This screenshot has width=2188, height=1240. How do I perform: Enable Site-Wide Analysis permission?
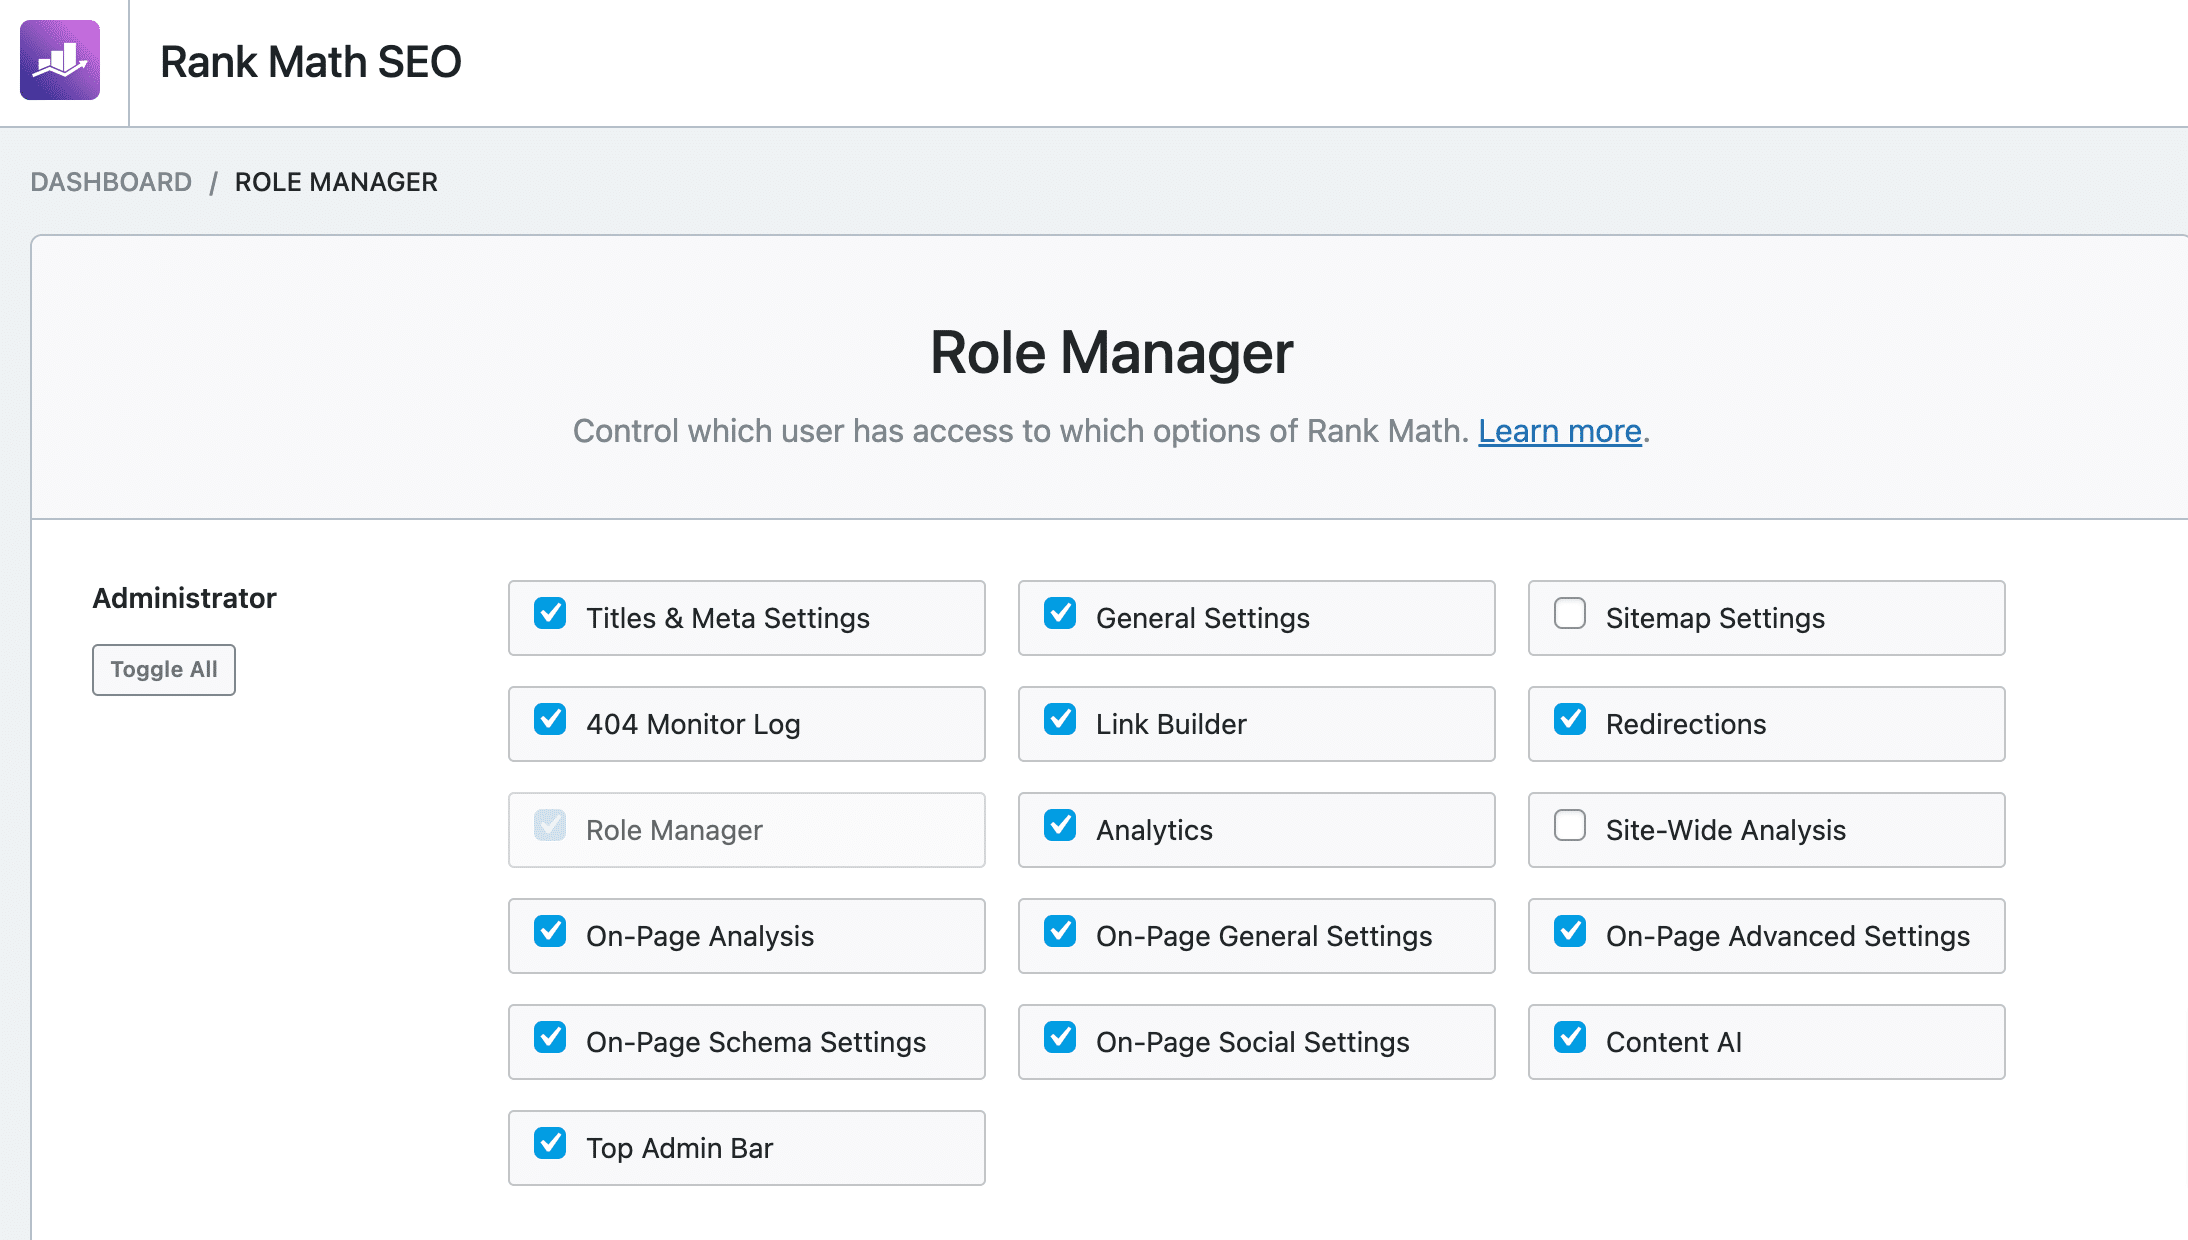pyautogui.click(x=1570, y=825)
